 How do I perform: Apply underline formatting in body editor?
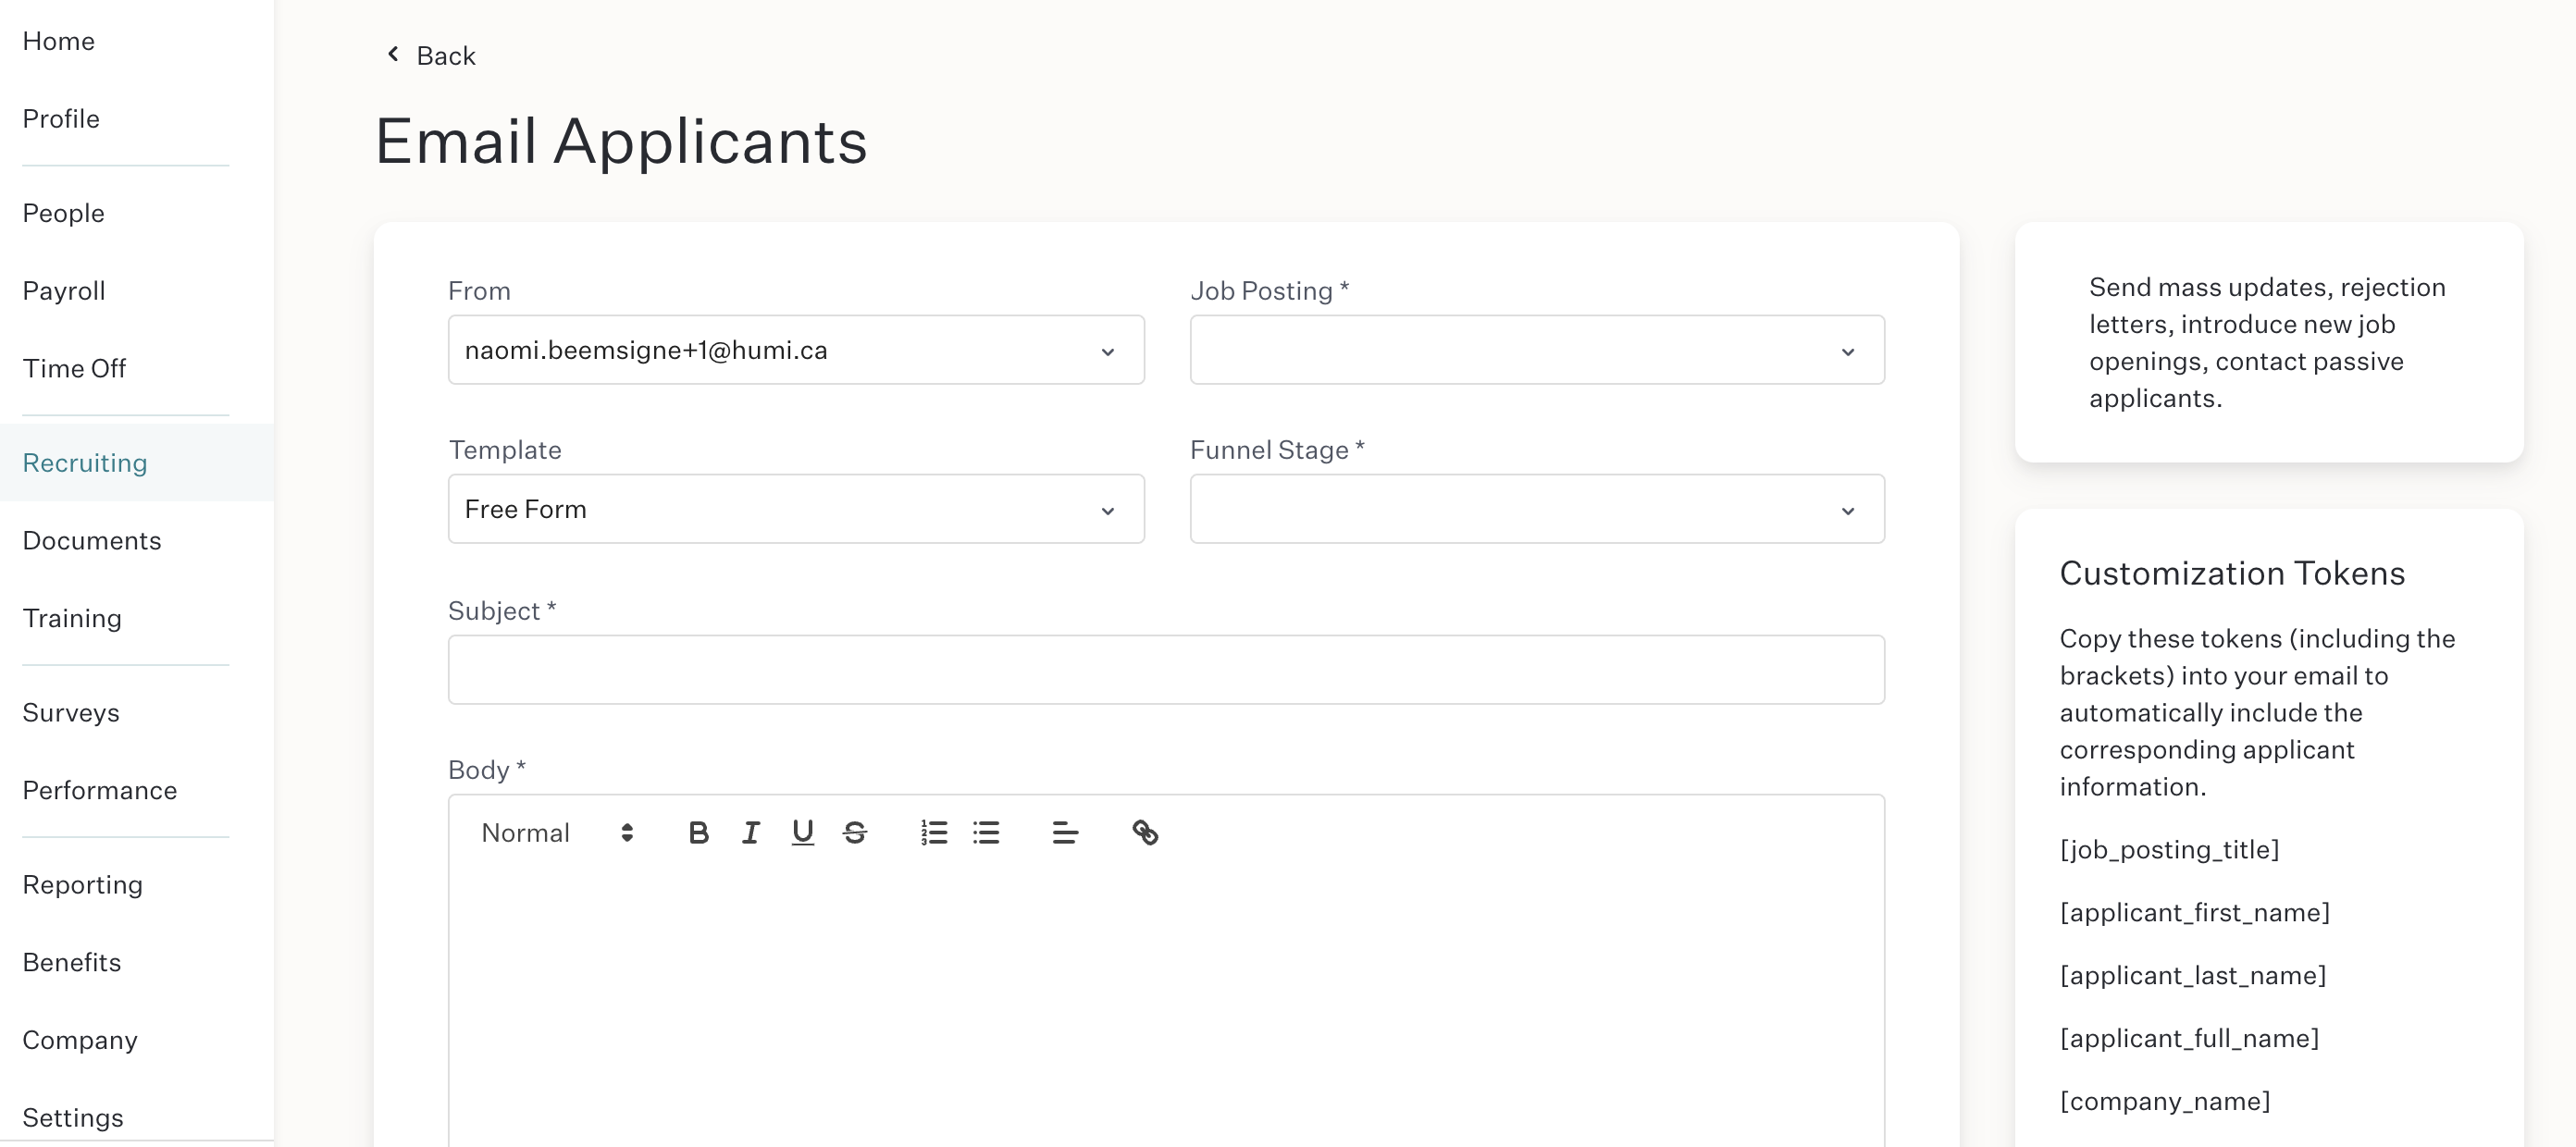(802, 832)
